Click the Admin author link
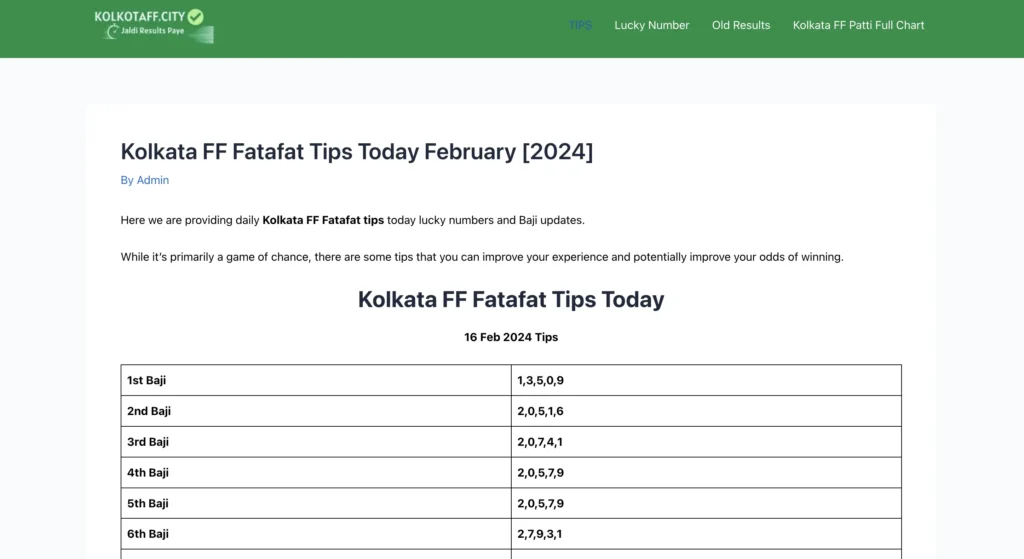The image size is (1024, 559). (x=152, y=180)
